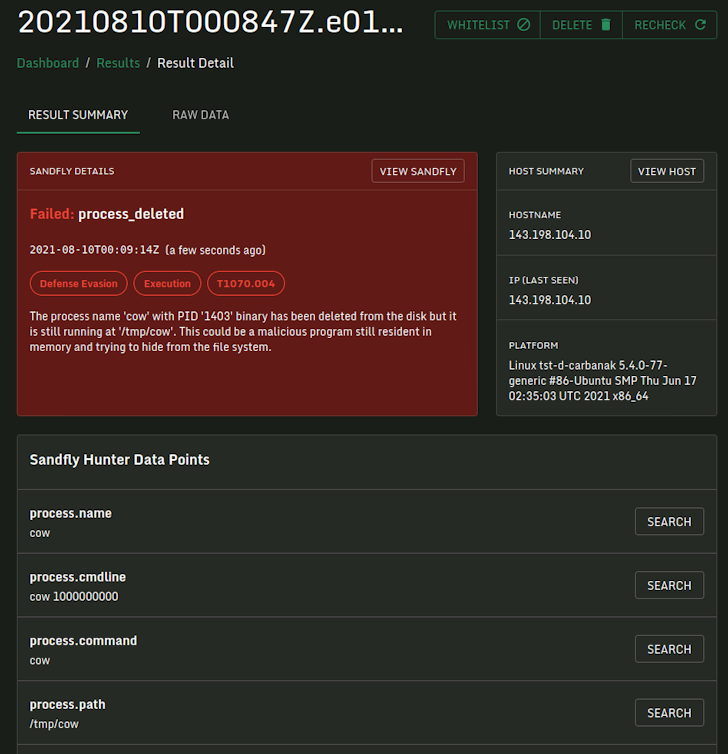Click the page title 20210810T000847Z.e01...

[x=210, y=23]
